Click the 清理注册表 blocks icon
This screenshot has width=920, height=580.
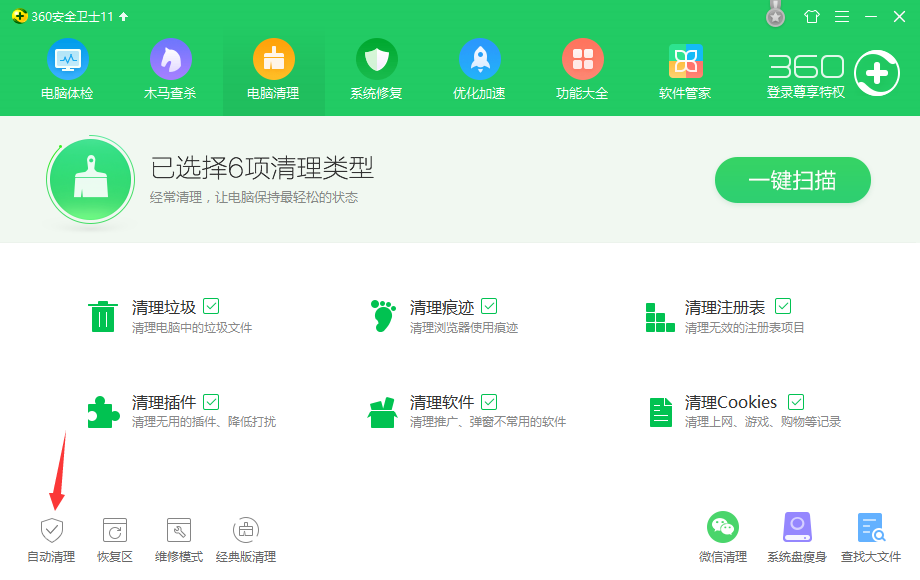pos(660,317)
